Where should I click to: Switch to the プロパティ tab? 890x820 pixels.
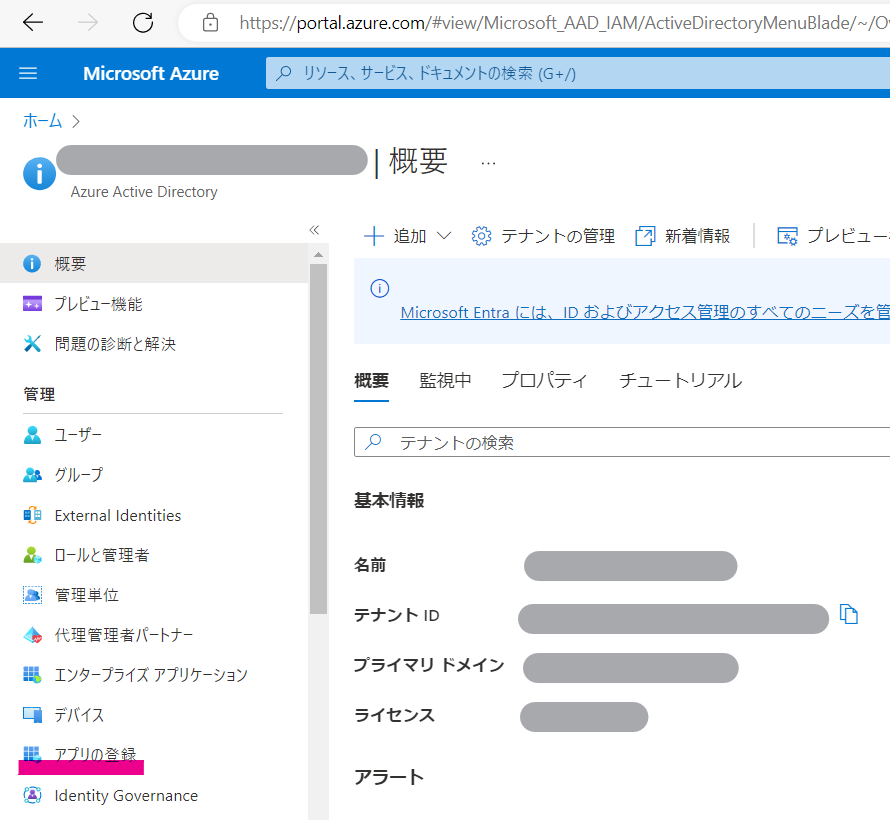coord(544,380)
